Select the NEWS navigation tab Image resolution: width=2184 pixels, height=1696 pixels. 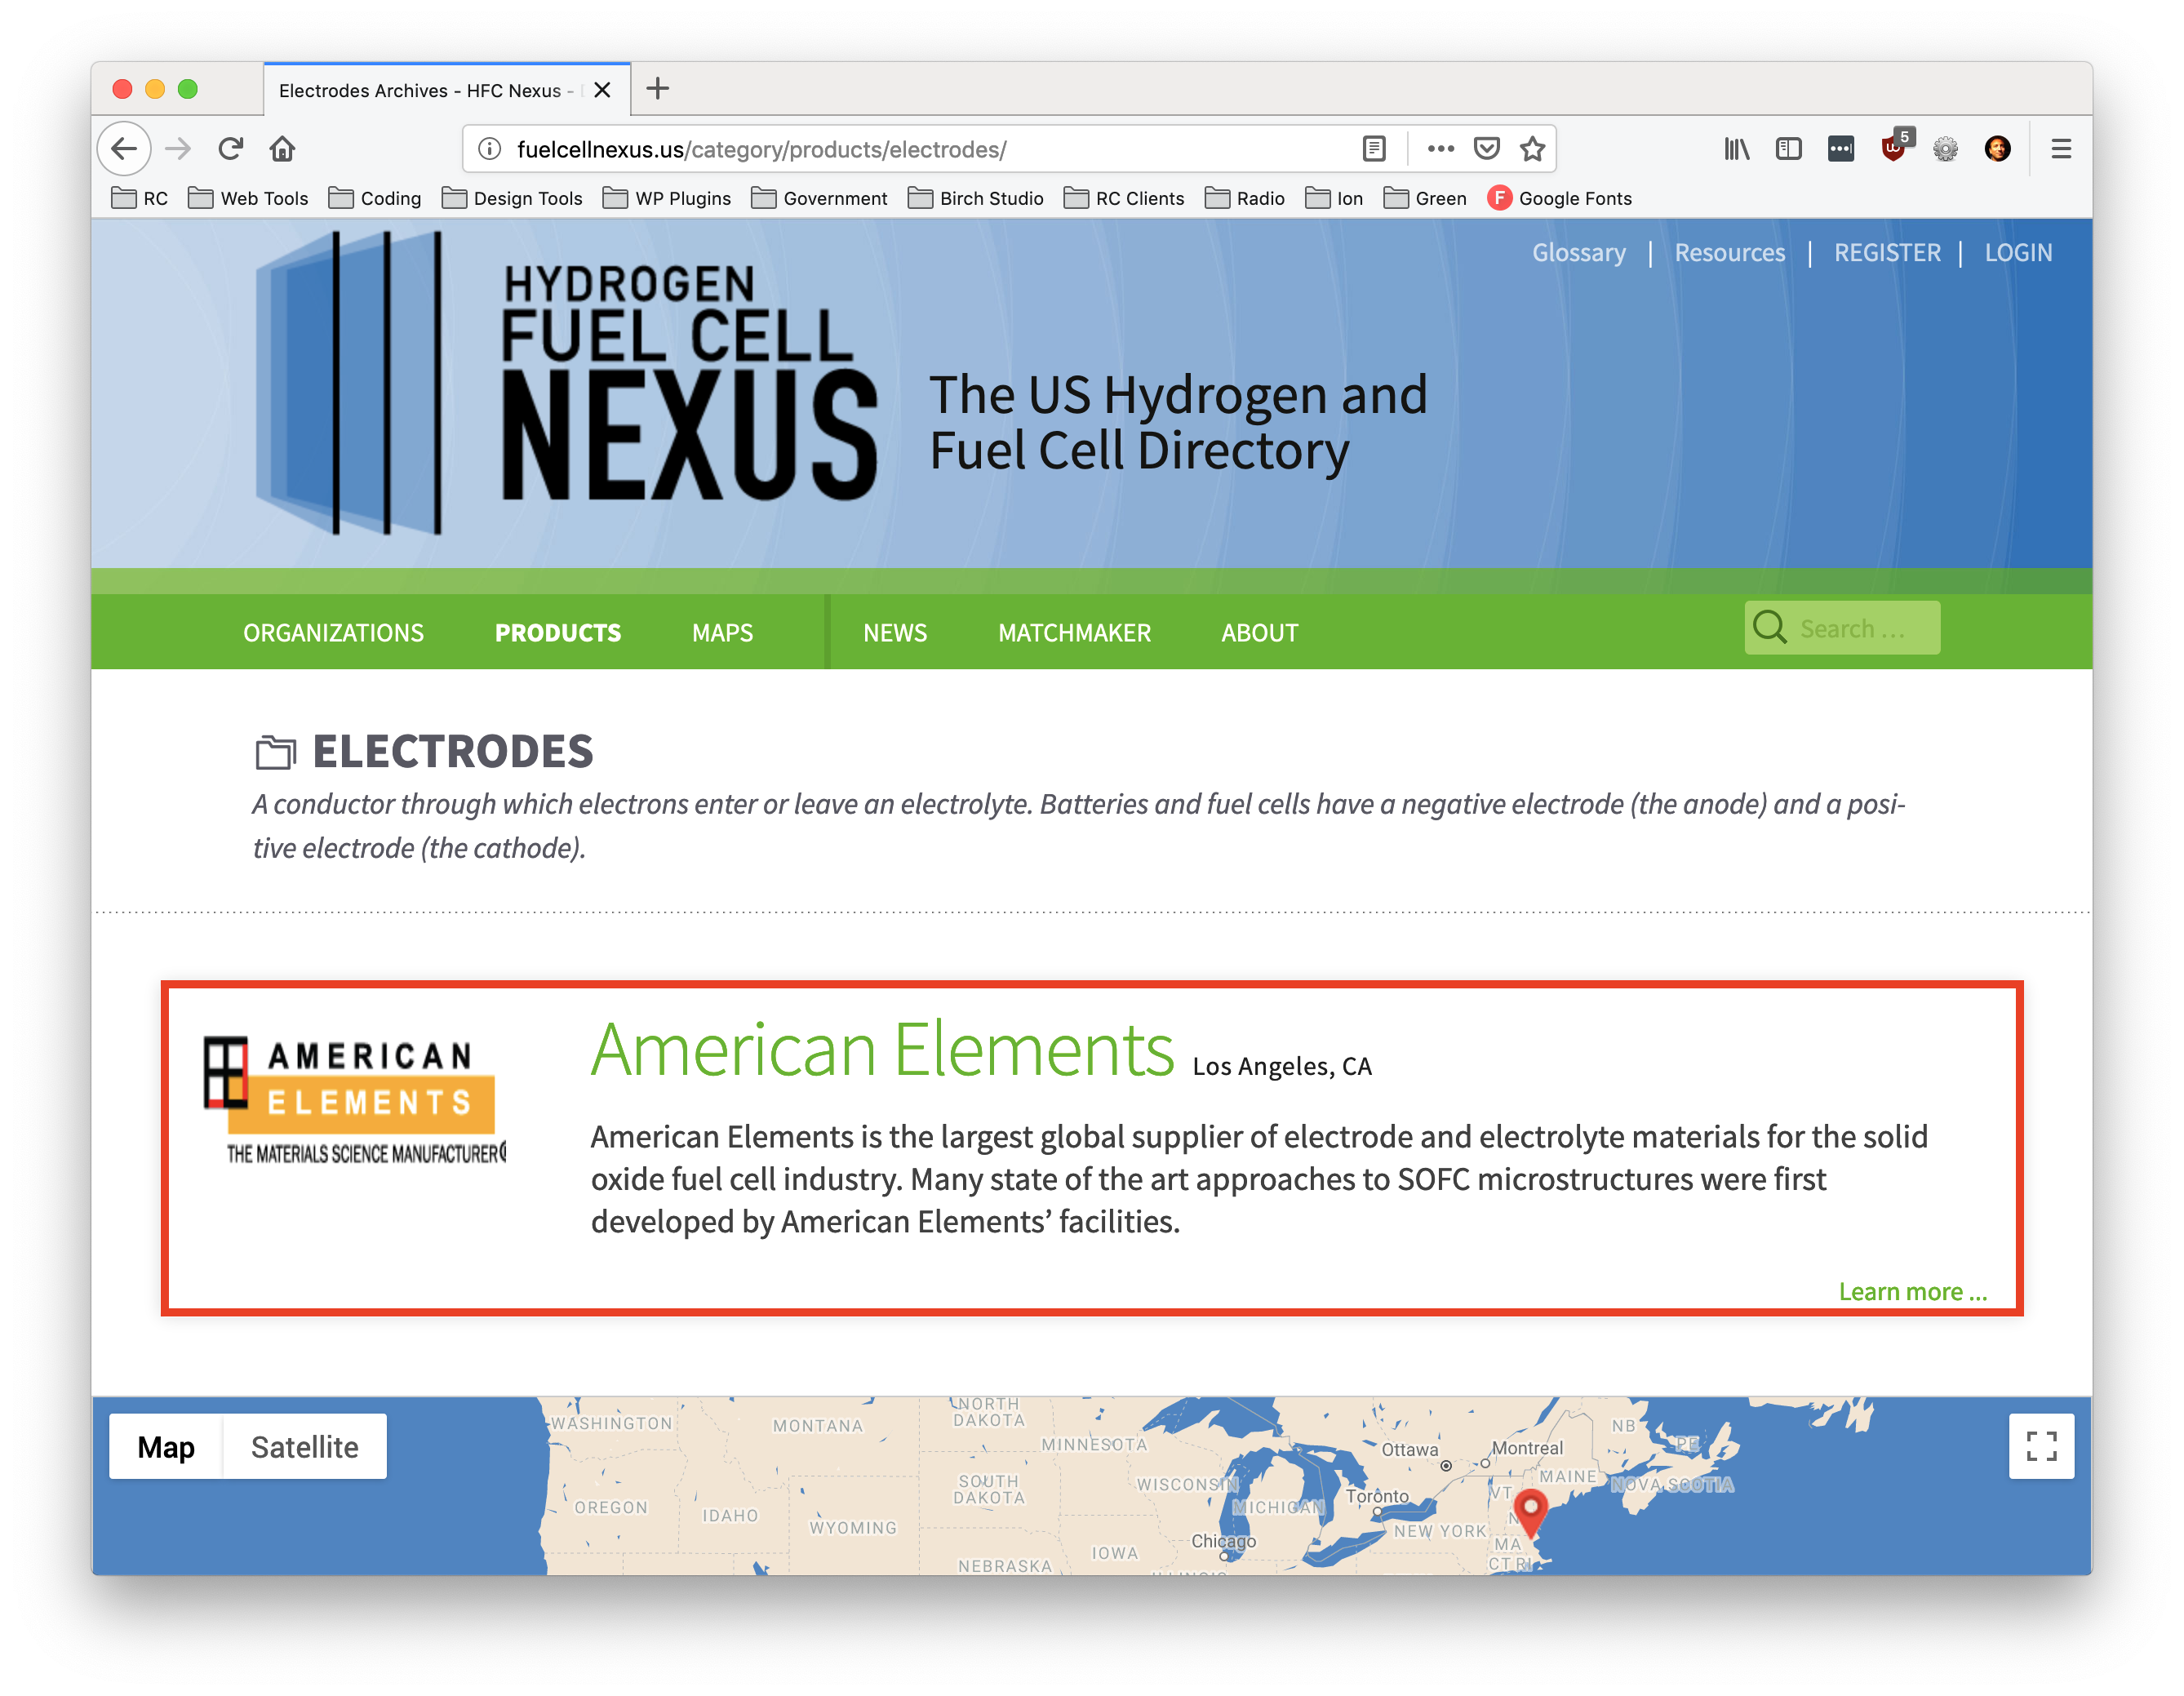click(x=894, y=633)
